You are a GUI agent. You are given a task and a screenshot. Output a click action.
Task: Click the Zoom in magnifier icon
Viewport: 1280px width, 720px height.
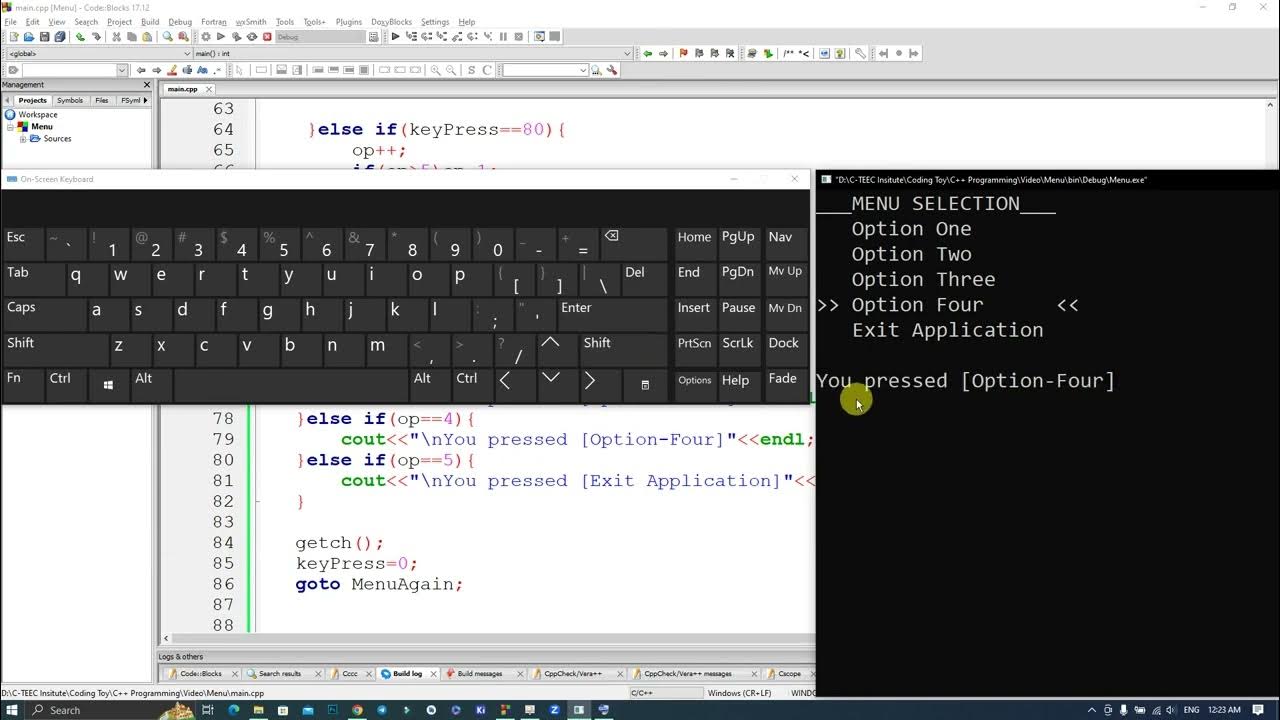pyautogui.click(x=435, y=70)
